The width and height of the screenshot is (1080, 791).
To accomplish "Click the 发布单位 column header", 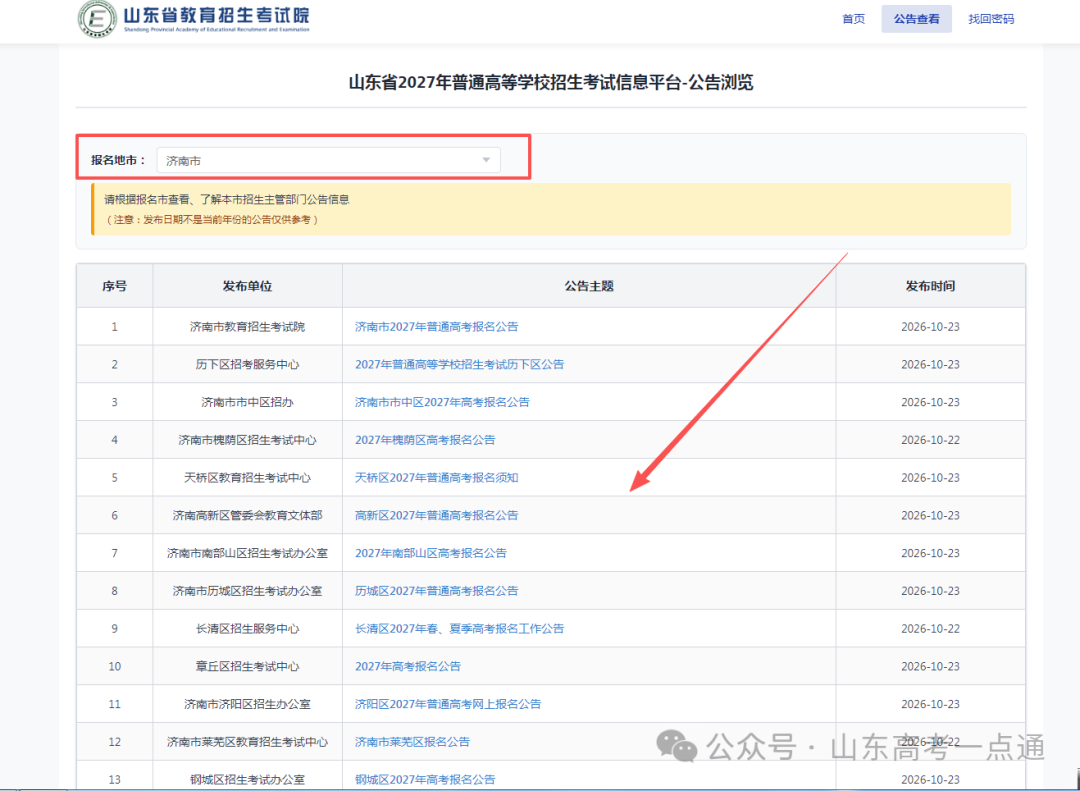I will click(247, 286).
